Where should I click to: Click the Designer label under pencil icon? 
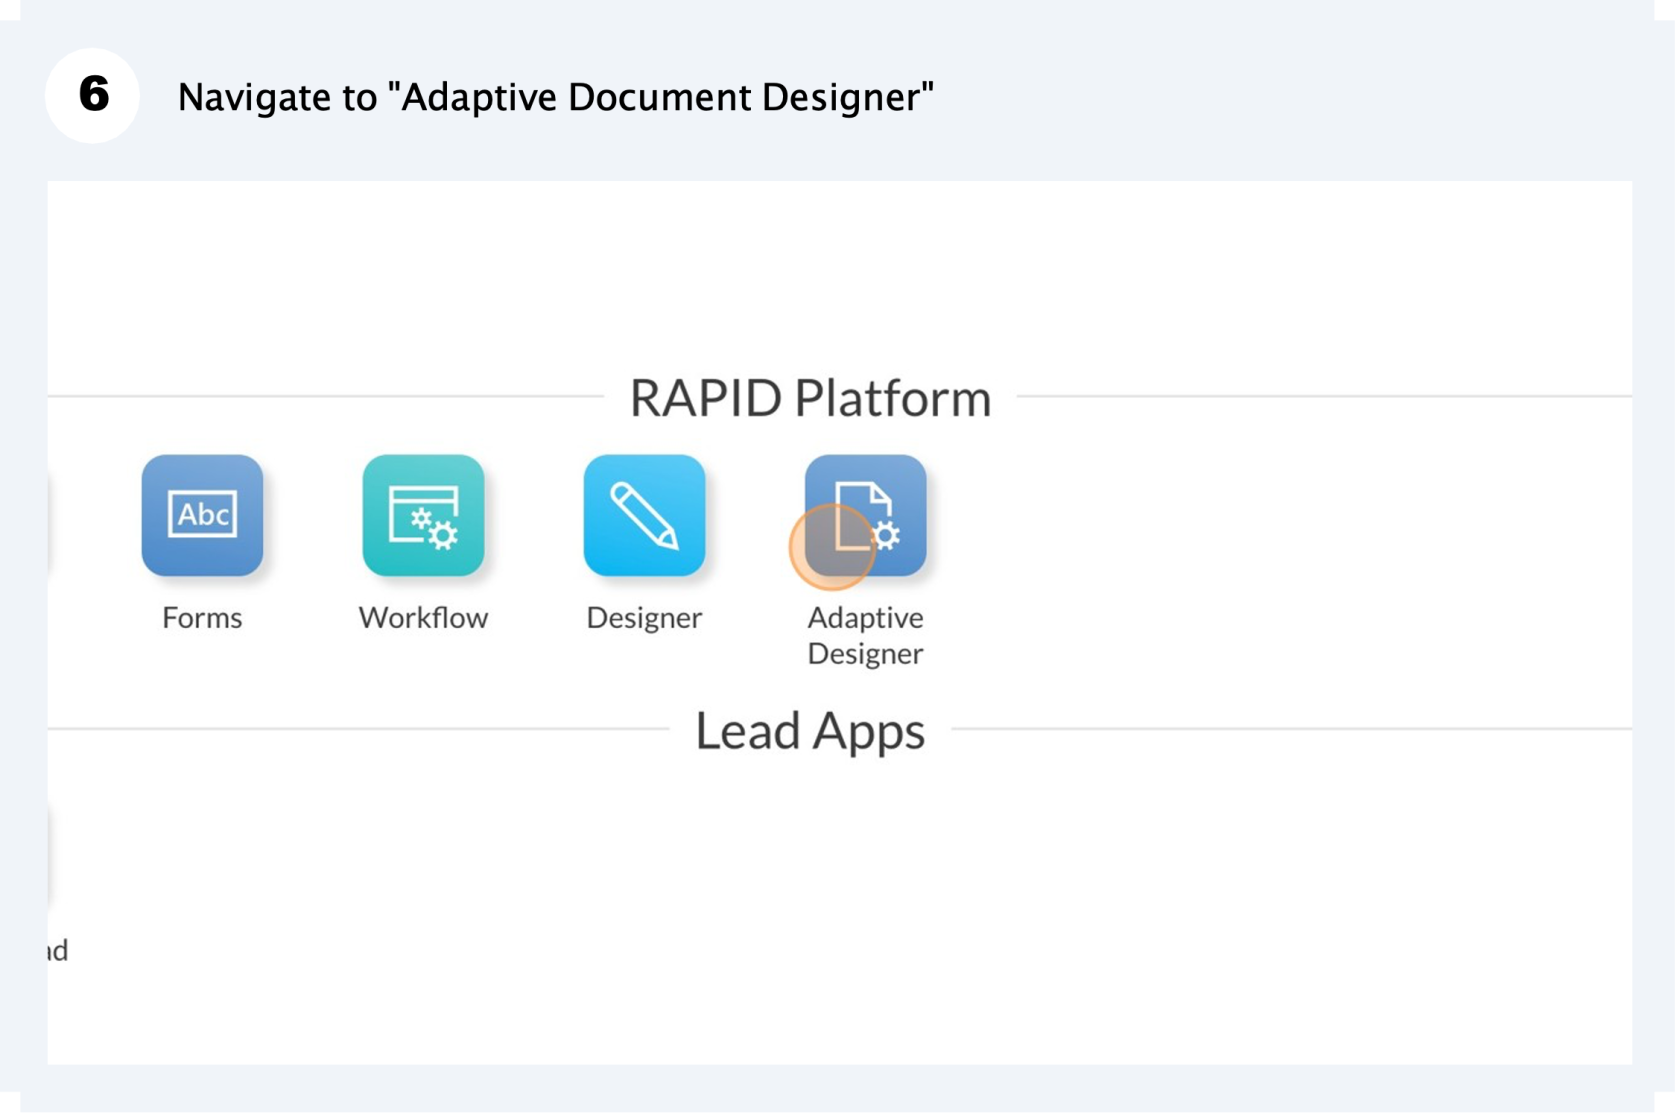click(645, 619)
